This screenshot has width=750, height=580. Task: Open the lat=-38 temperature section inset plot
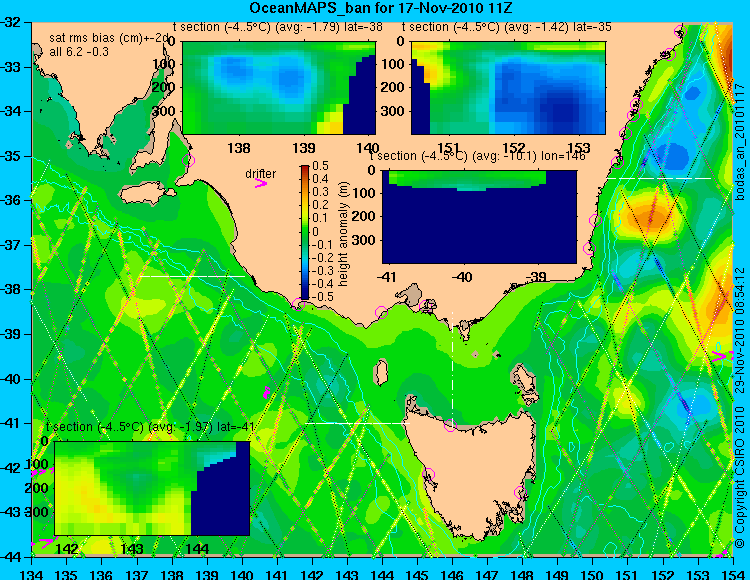pos(279,88)
